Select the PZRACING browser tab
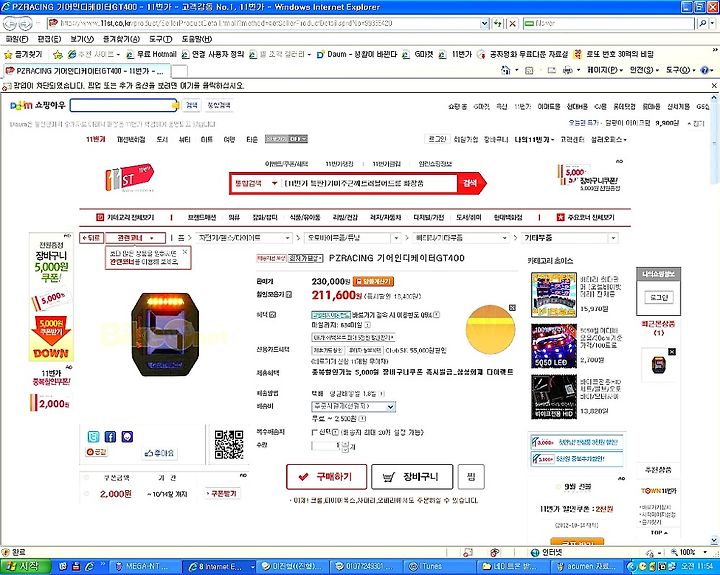The width and height of the screenshot is (720, 575). click(87, 71)
